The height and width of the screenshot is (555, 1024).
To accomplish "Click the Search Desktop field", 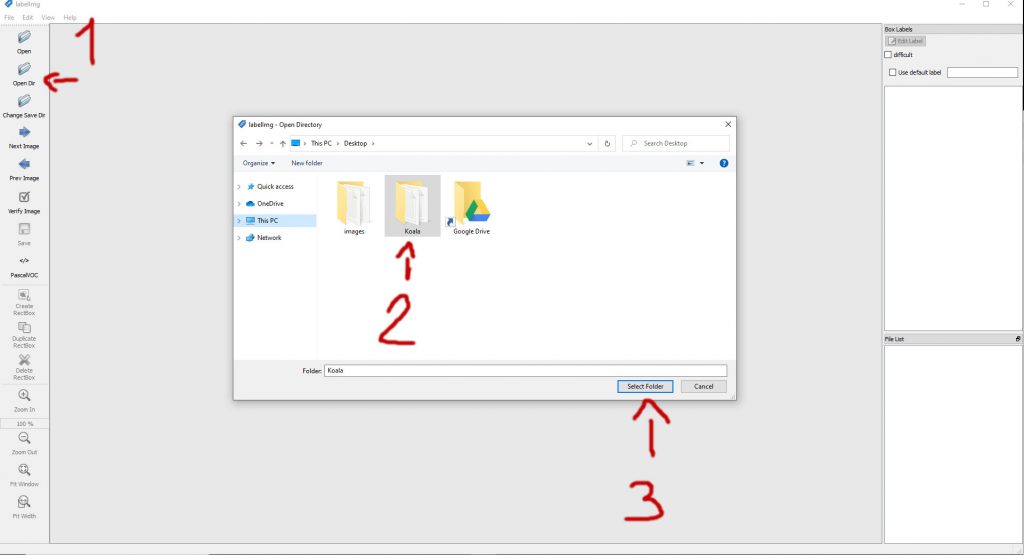I will click(x=676, y=144).
